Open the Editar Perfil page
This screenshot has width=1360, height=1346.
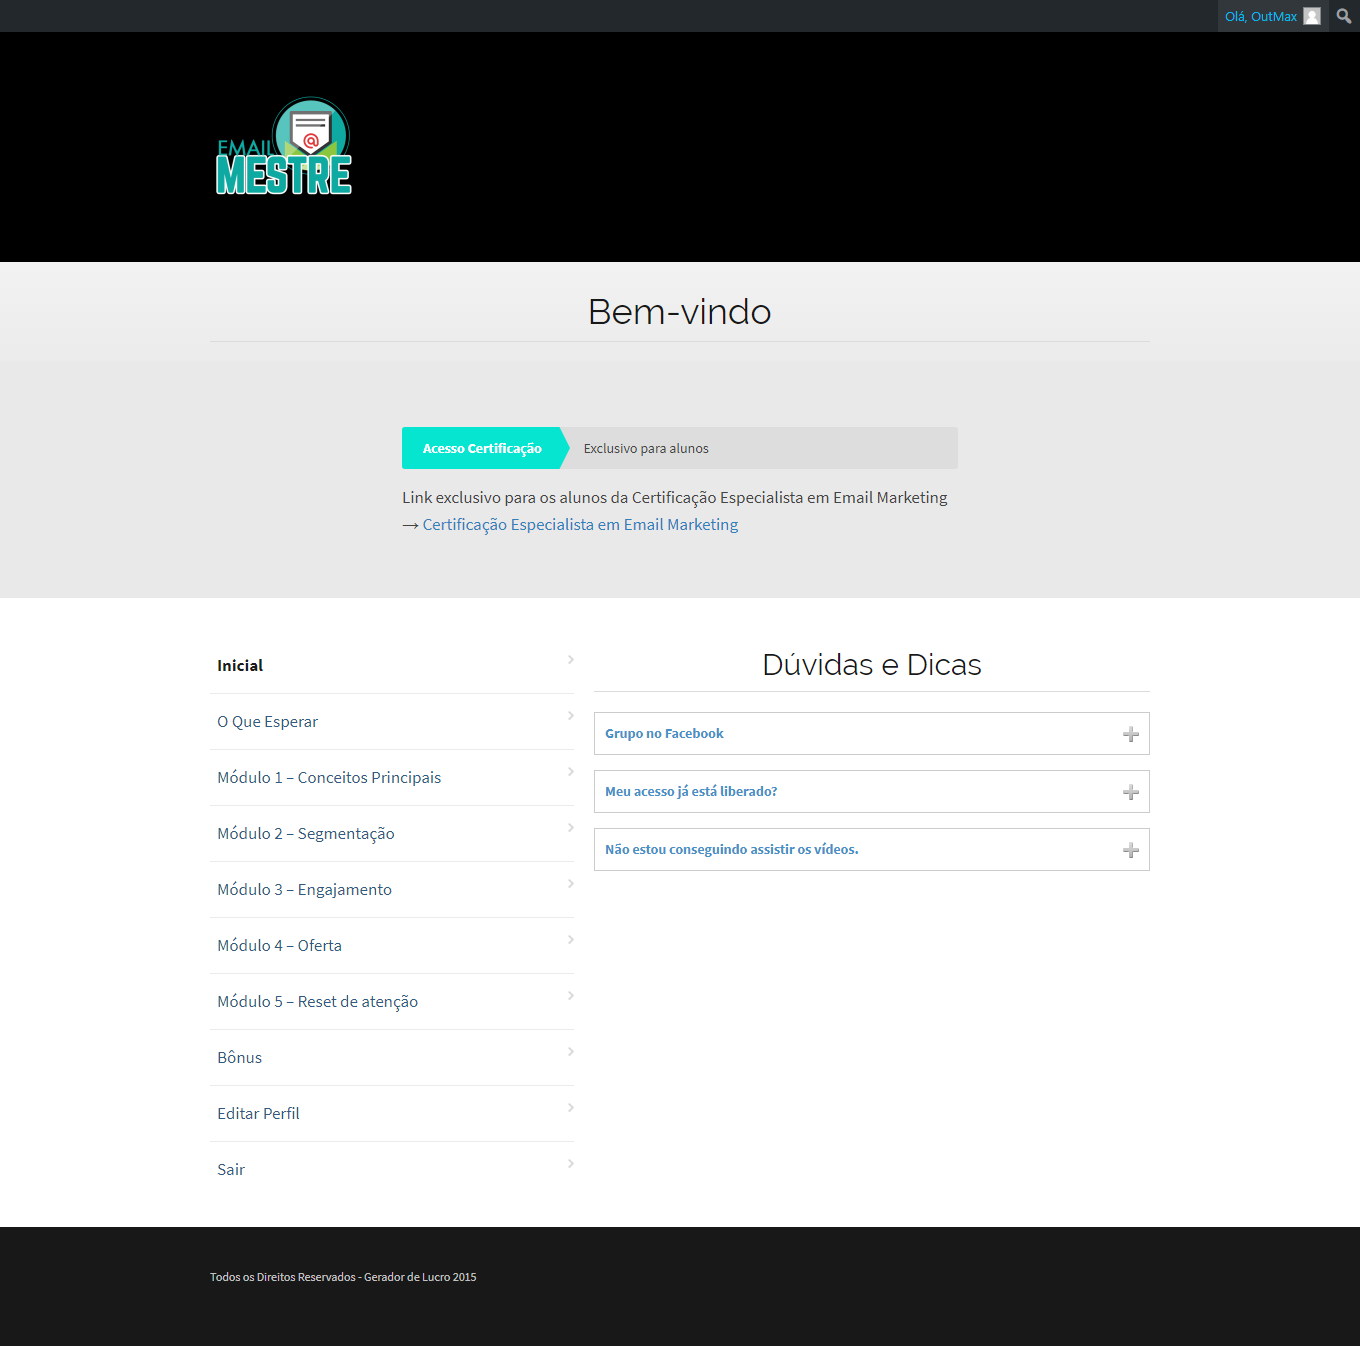coord(258,1114)
